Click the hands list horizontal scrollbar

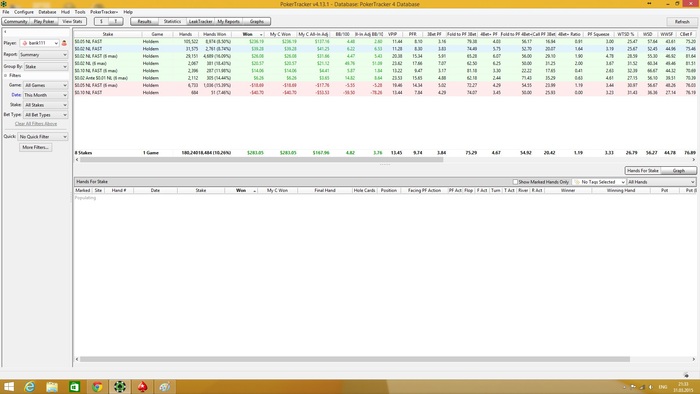[x=355, y=359]
